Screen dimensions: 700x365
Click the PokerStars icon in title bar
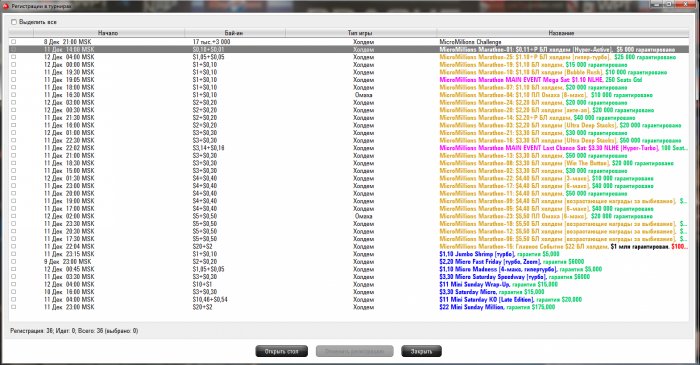coord(5,6)
